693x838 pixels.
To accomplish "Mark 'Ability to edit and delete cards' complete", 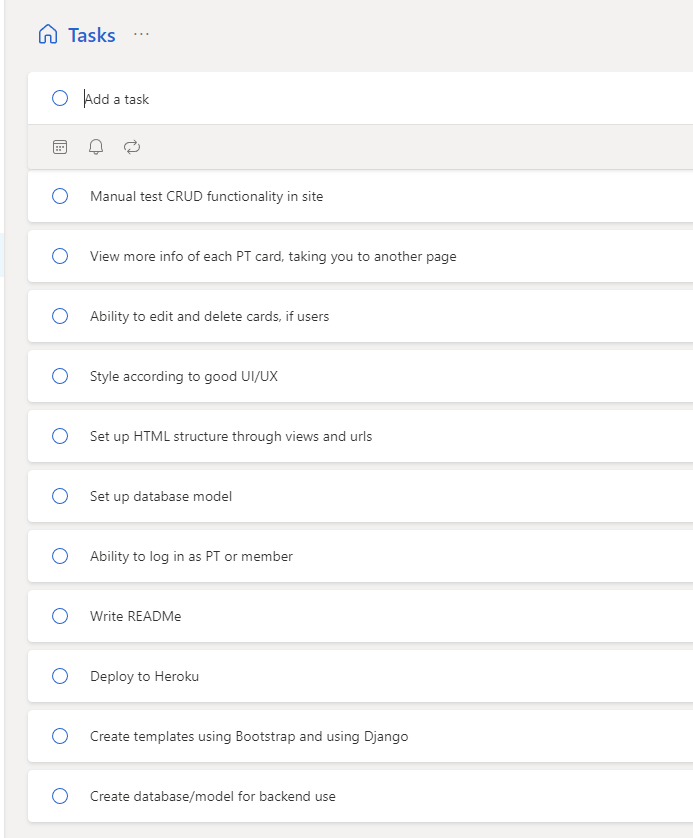I will [59, 316].
